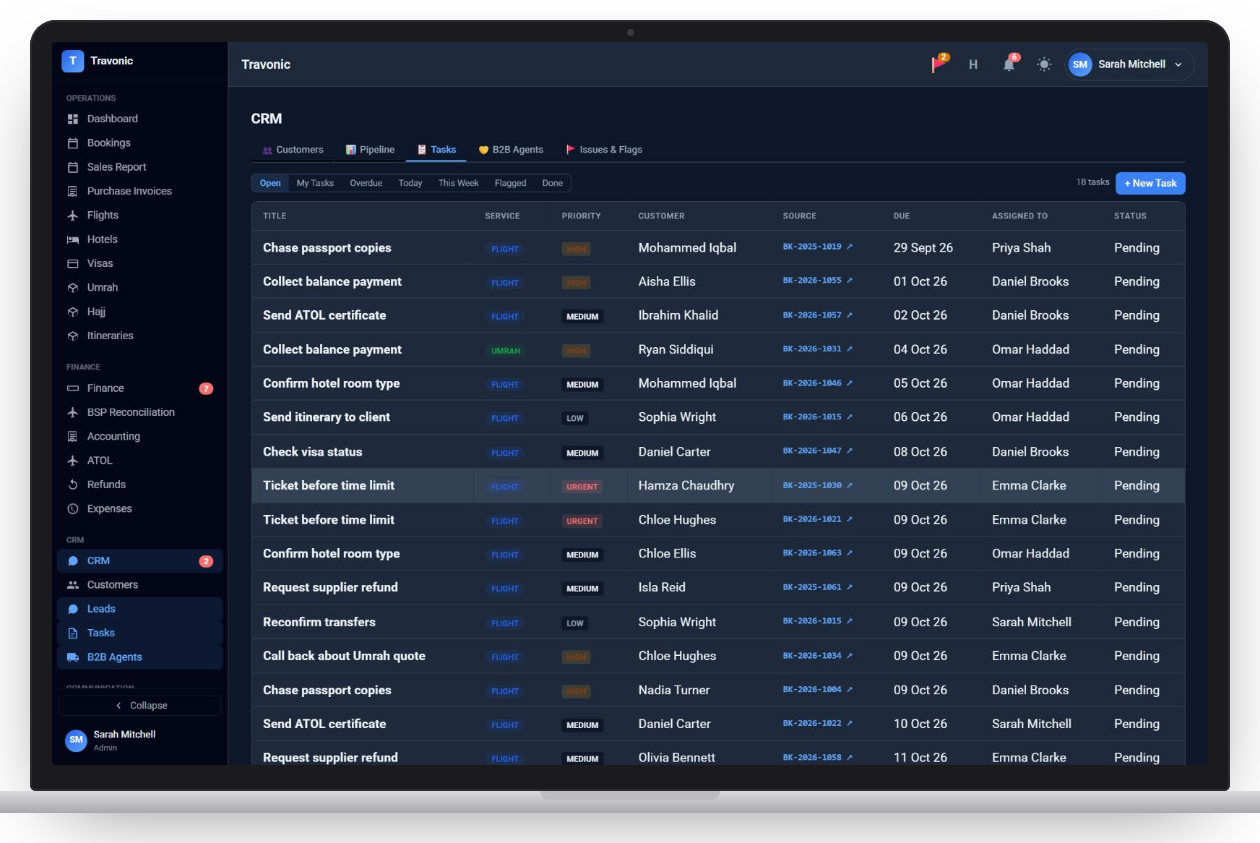Open Purchase Invoices icon in sidebar

[x=73, y=191]
